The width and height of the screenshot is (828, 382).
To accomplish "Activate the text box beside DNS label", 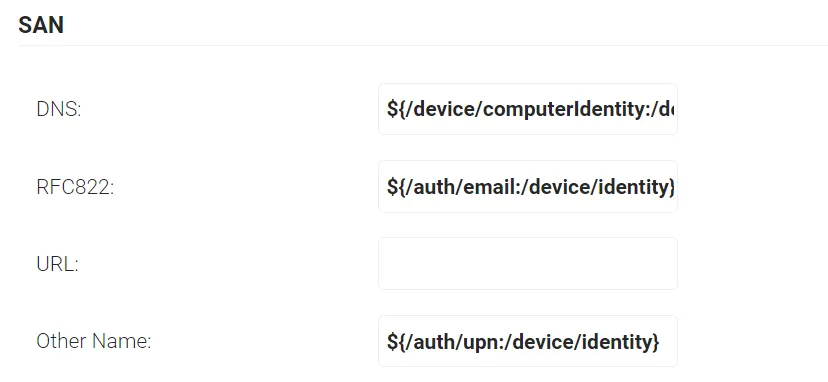I will pyautogui.click(x=528, y=109).
